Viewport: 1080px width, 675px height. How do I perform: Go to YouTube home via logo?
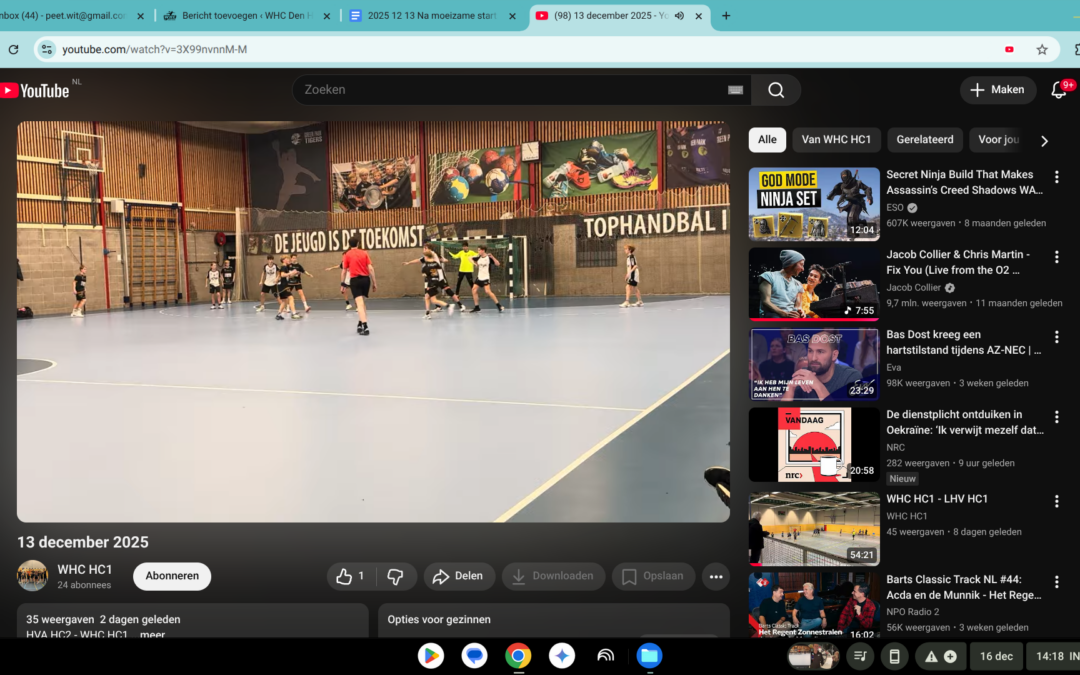pyautogui.click(x=36, y=91)
